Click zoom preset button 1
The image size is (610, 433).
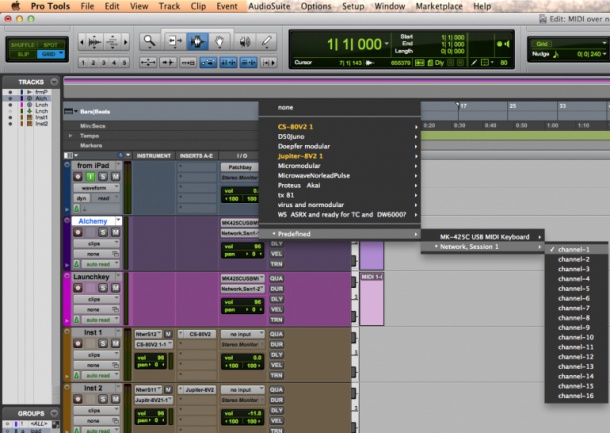pos(83,62)
